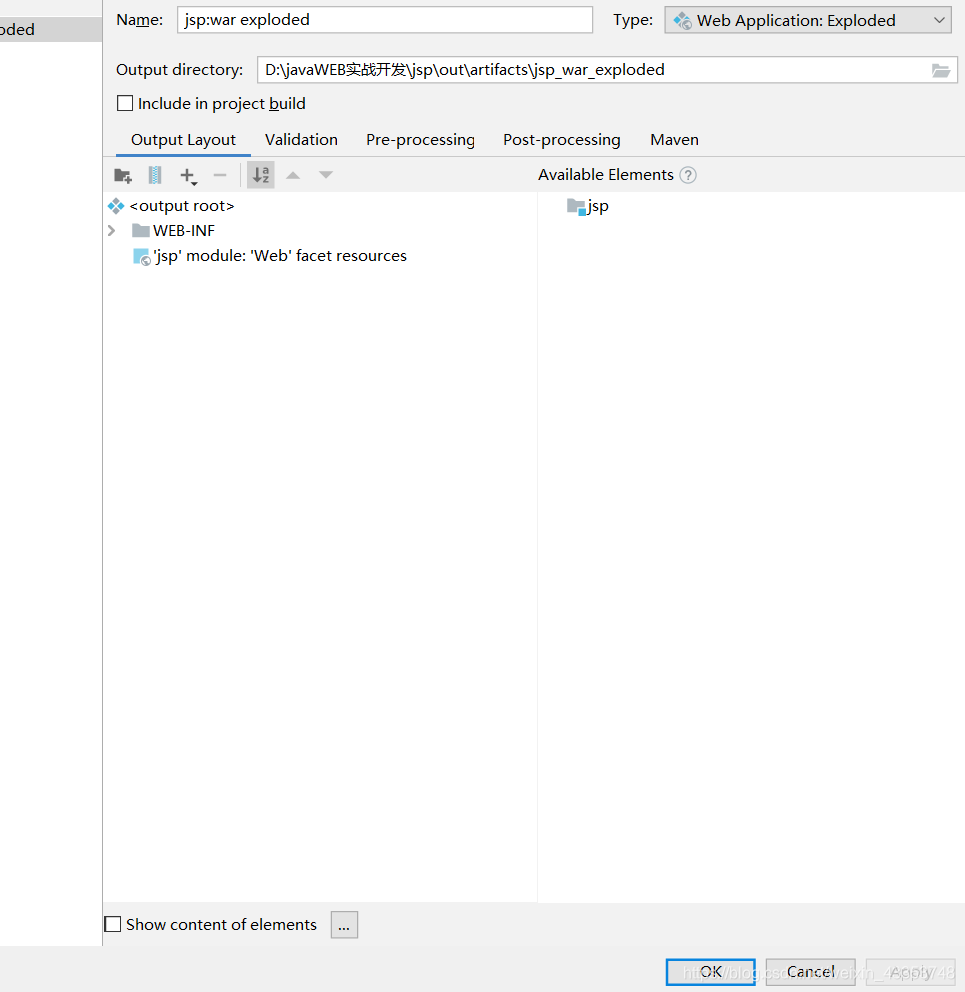Select the exploded artifact in left list
Viewport: 965px width, 992px height.
(51, 30)
